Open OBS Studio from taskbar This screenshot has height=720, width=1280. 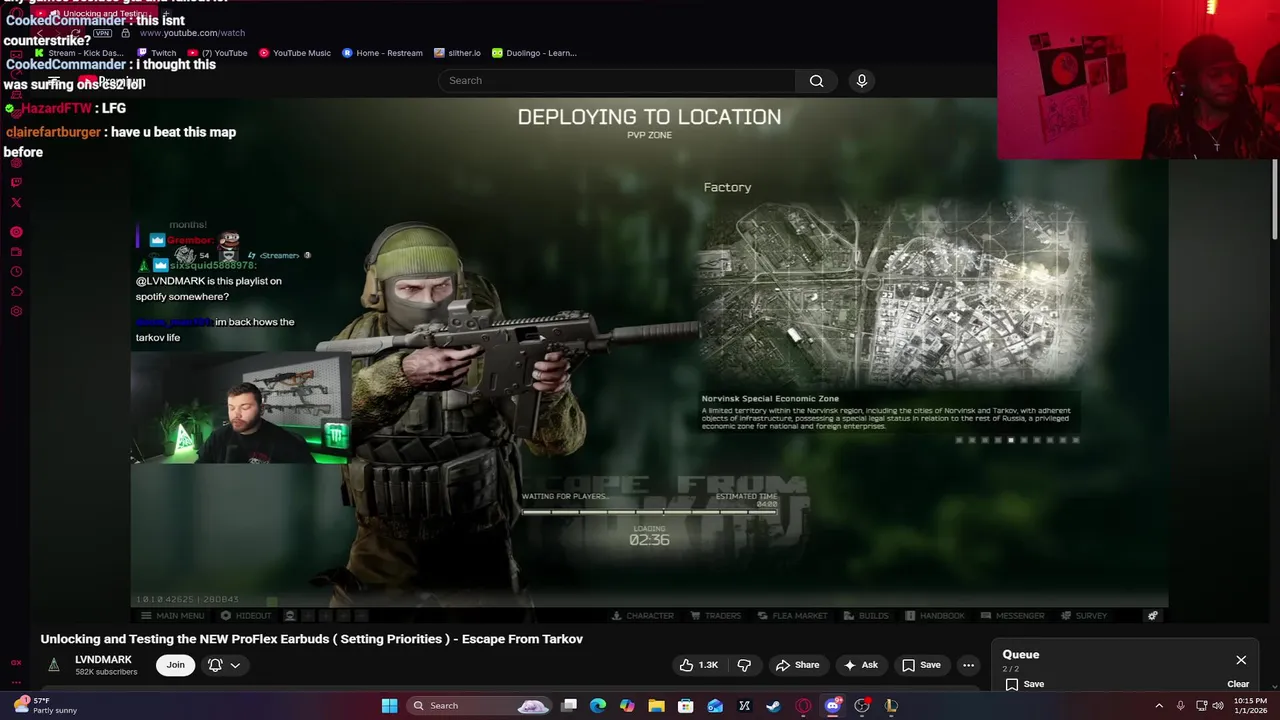(862, 705)
